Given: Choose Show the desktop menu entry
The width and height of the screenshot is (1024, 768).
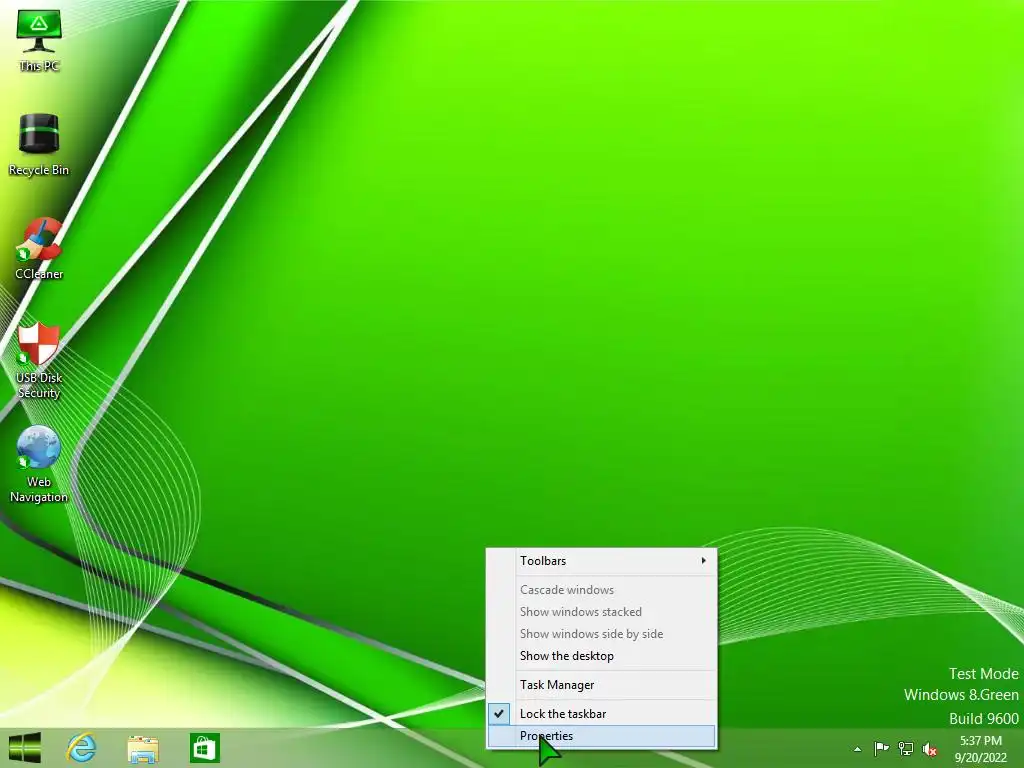Looking at the screenshot, I should pos(601,656).
